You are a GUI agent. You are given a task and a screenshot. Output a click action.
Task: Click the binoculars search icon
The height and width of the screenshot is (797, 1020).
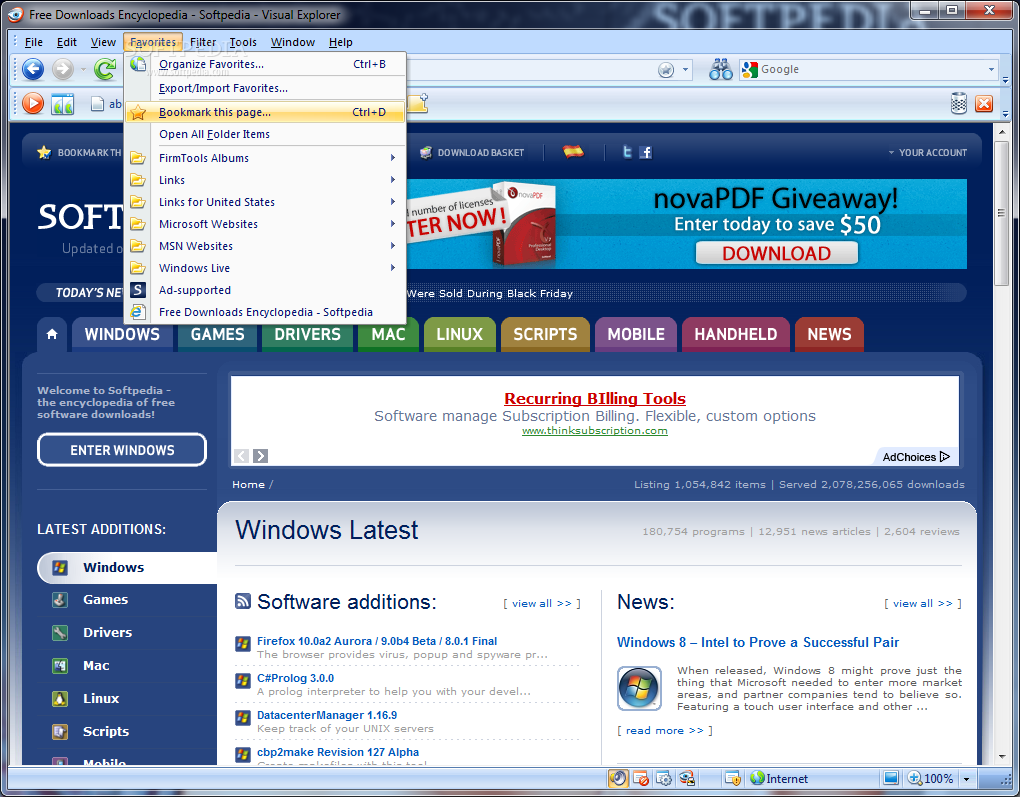[721, 69]
